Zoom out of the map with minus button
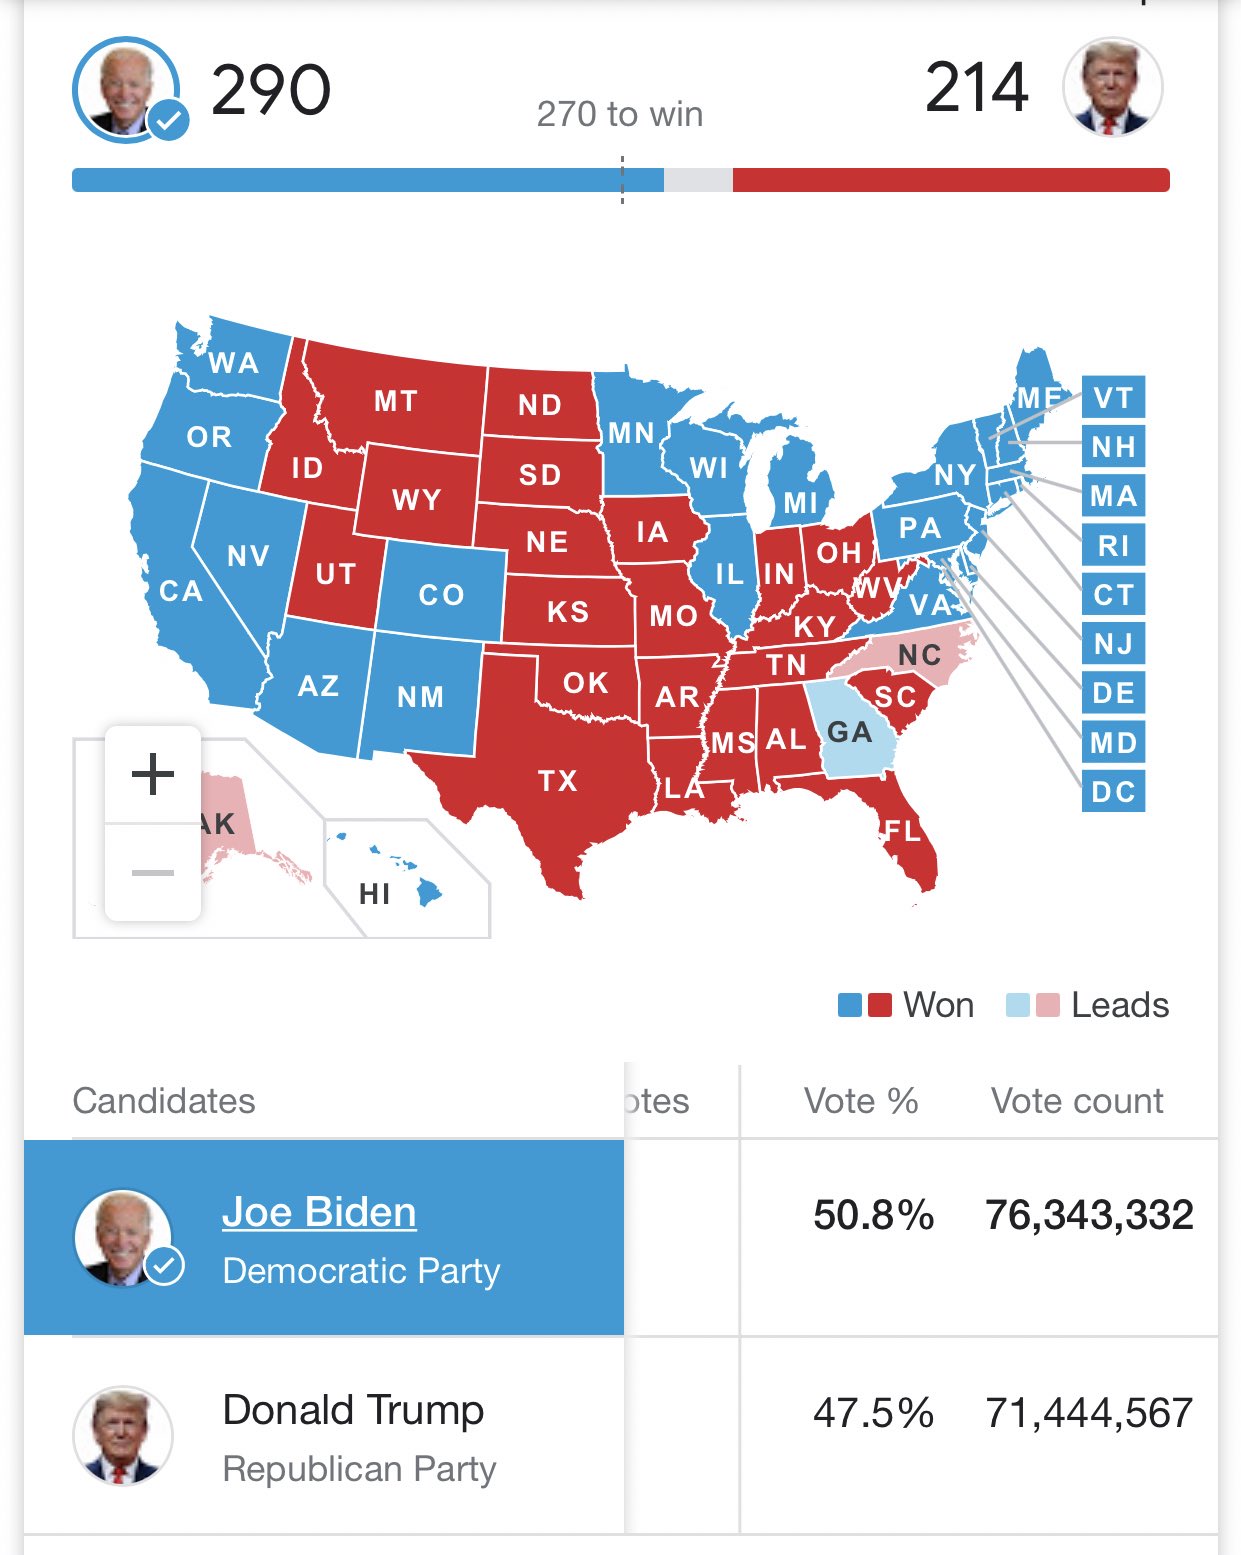 [153, 872]
